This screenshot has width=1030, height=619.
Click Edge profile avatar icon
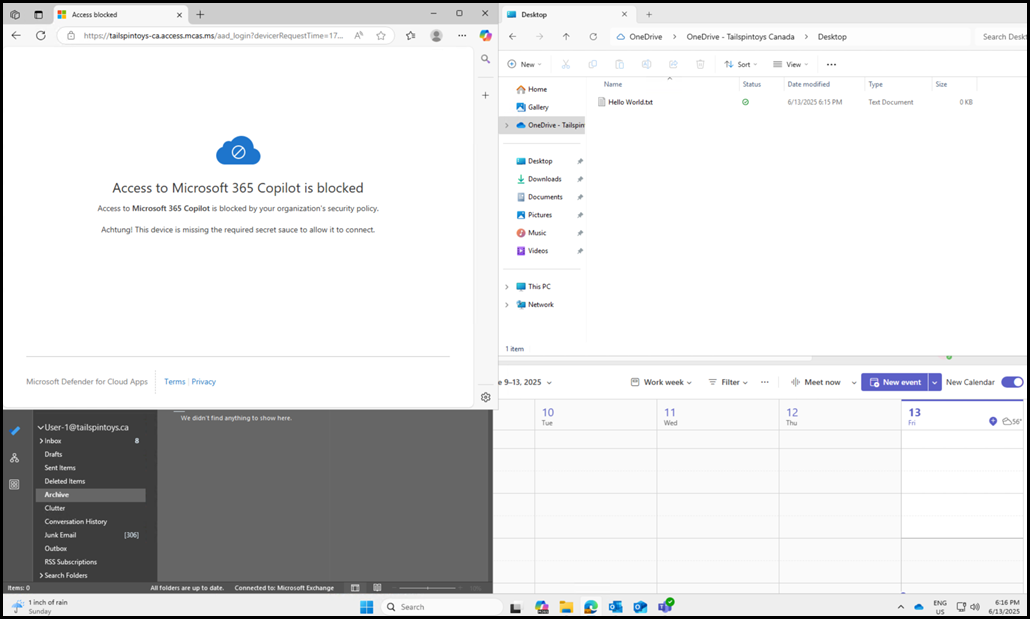click(436, 35)
